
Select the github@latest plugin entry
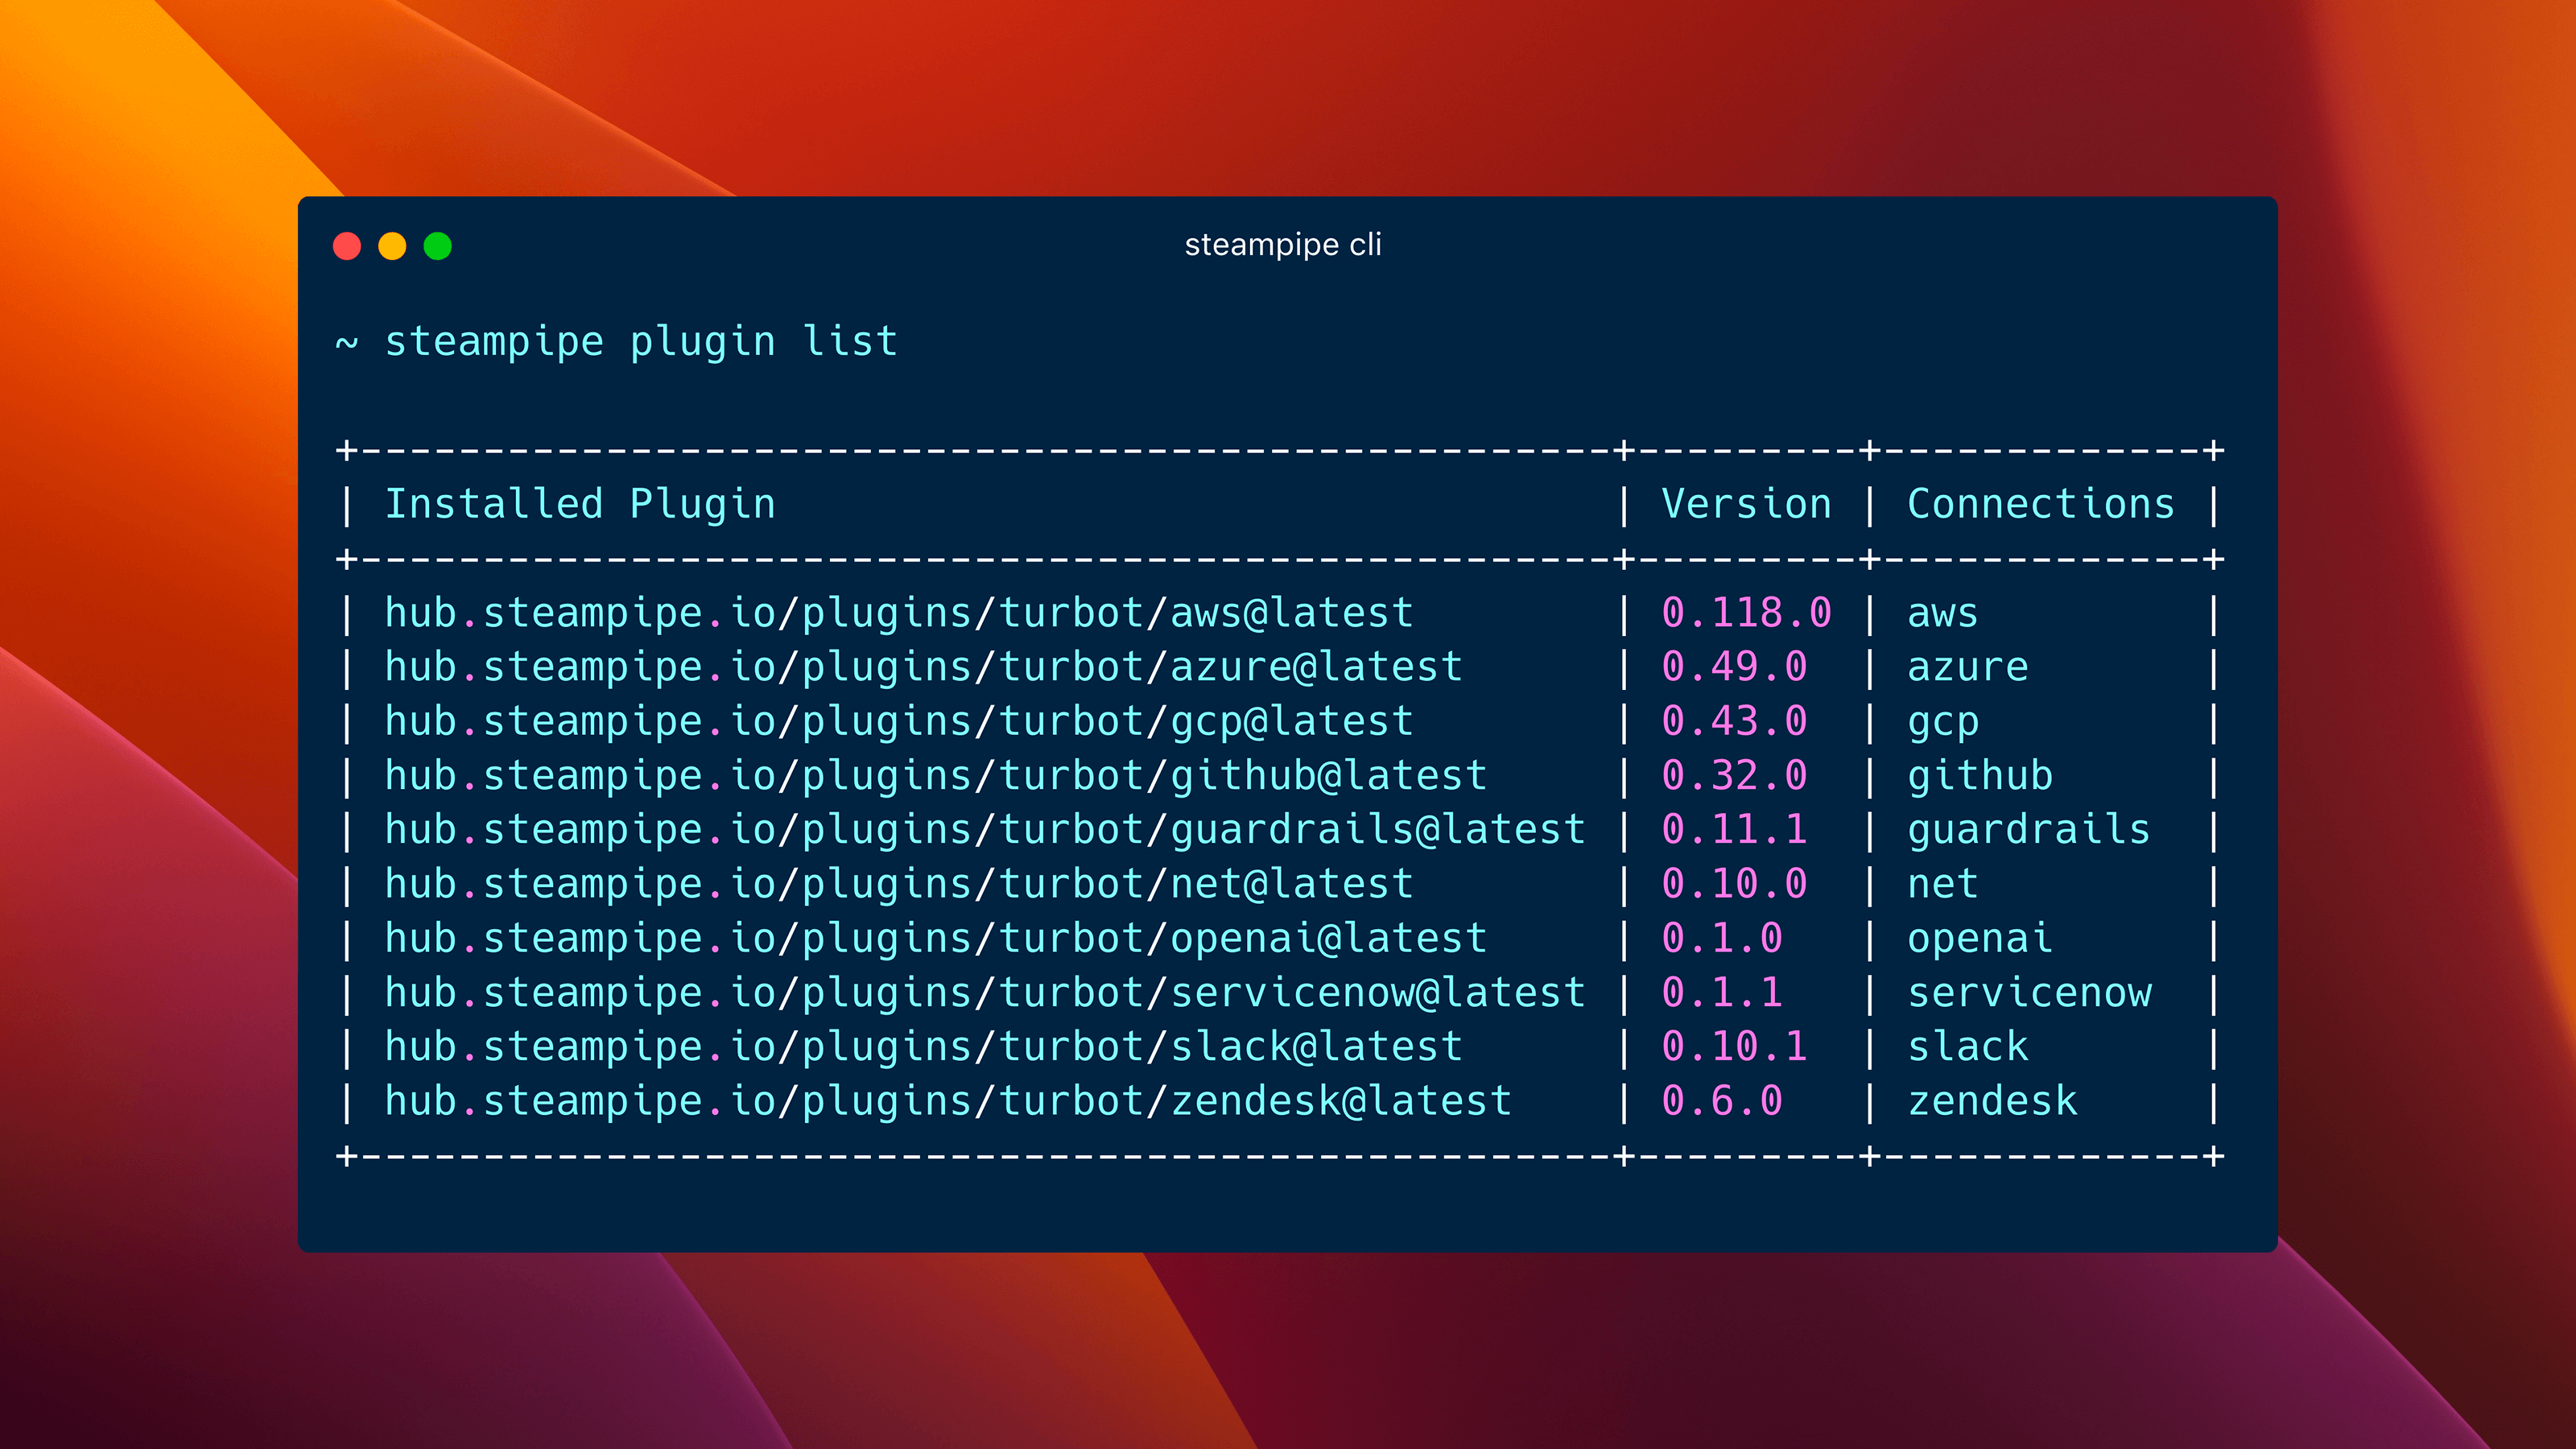pyautogui.click(x=935, y=776)
